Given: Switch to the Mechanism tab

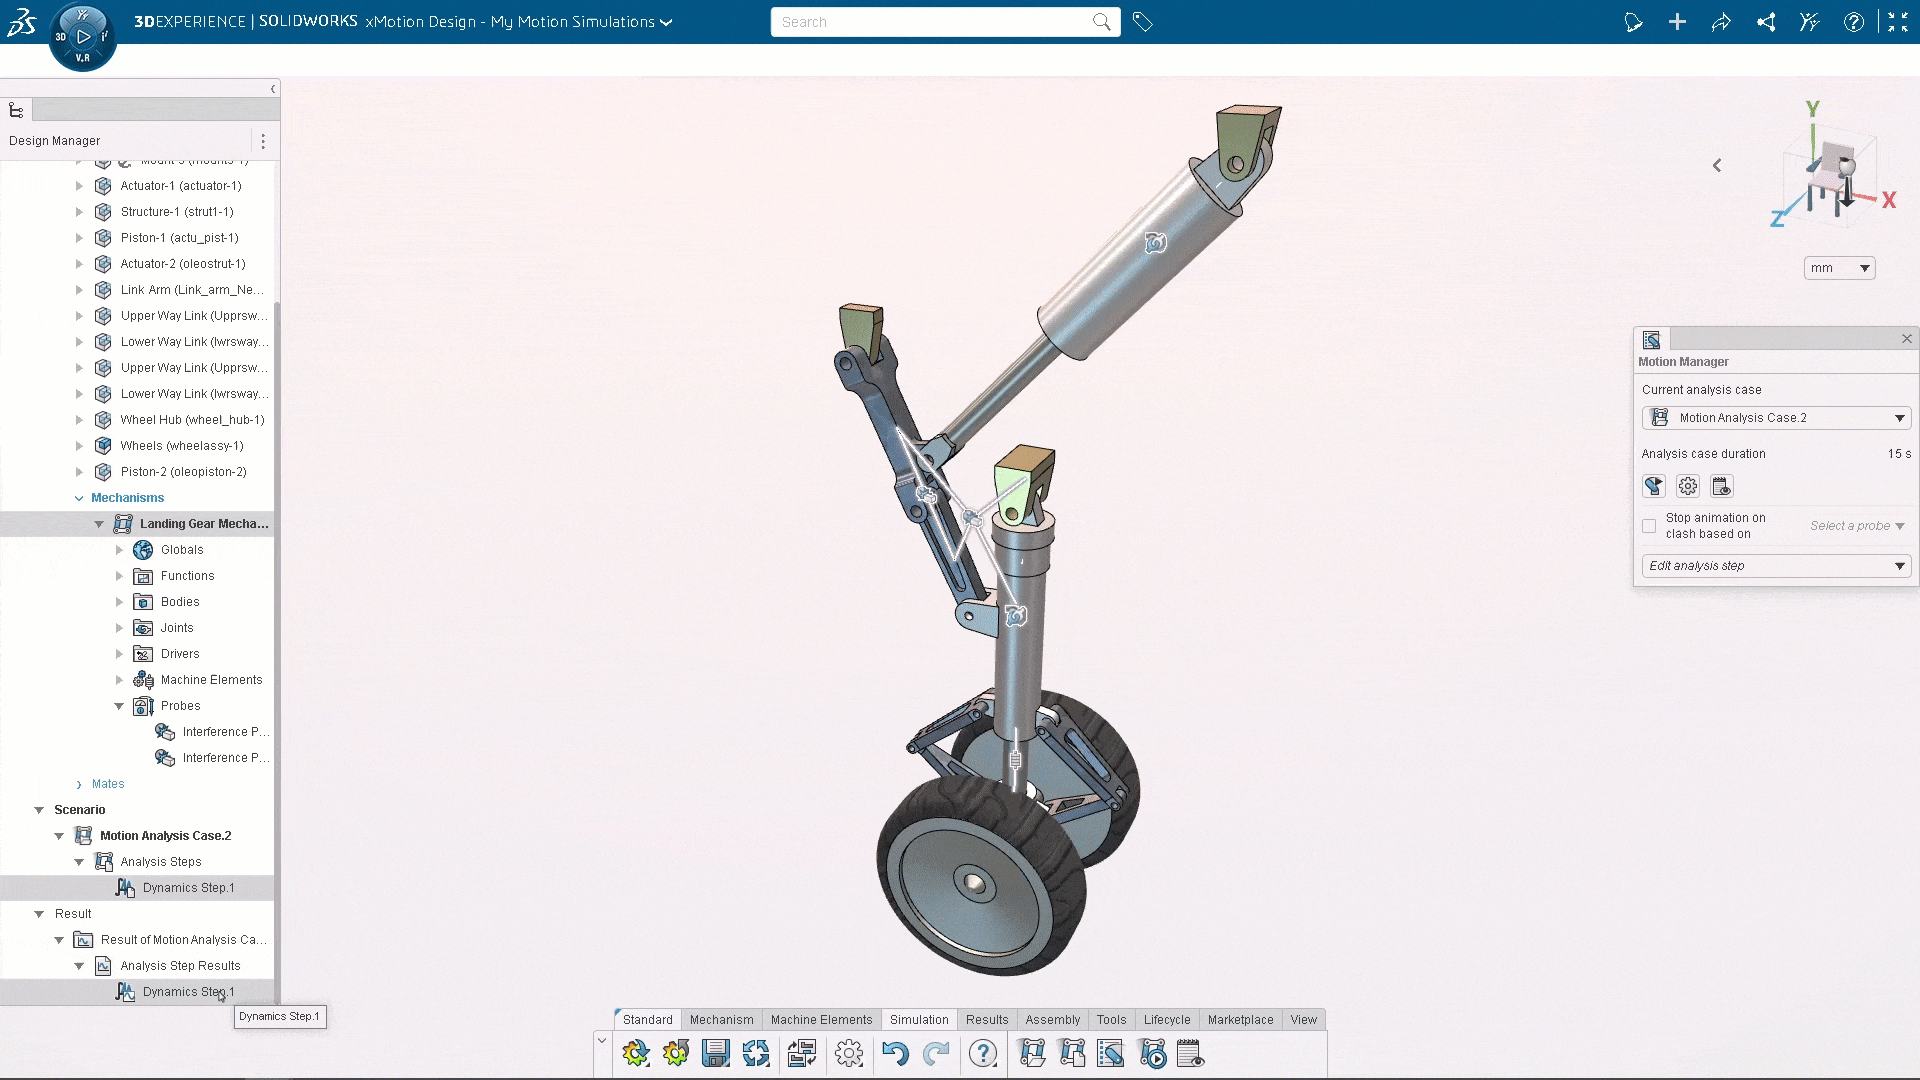Looking at the screenshot, I should click(721, 1020).
